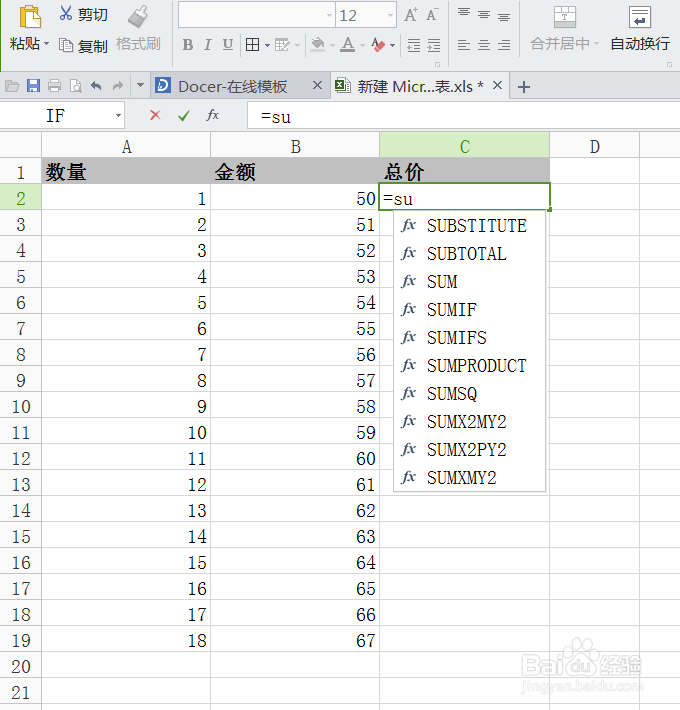680x710 pixels.
Task: Select SUM from autocomplete list
Action: pyautogui.click(x=469, y=282)
